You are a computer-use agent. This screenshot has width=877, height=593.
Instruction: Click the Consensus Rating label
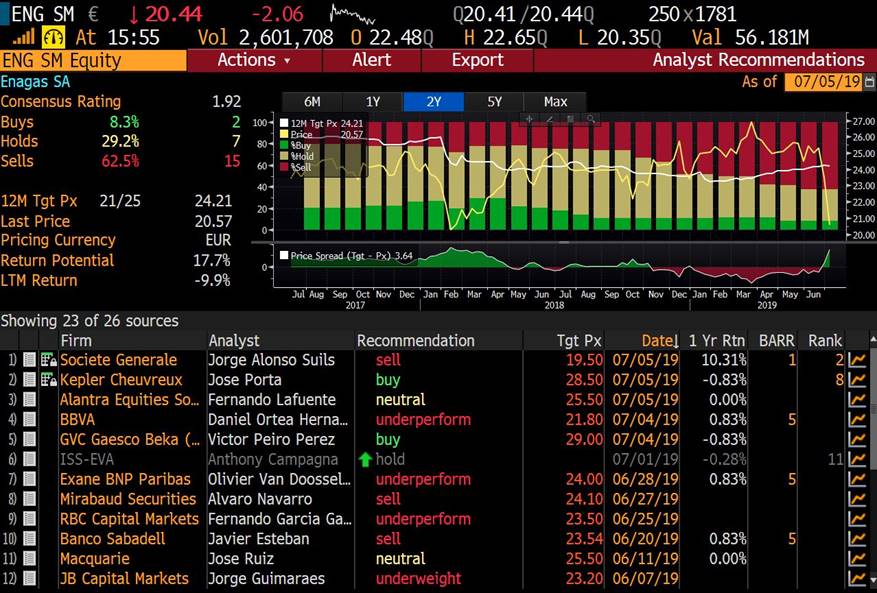[60, 102]
